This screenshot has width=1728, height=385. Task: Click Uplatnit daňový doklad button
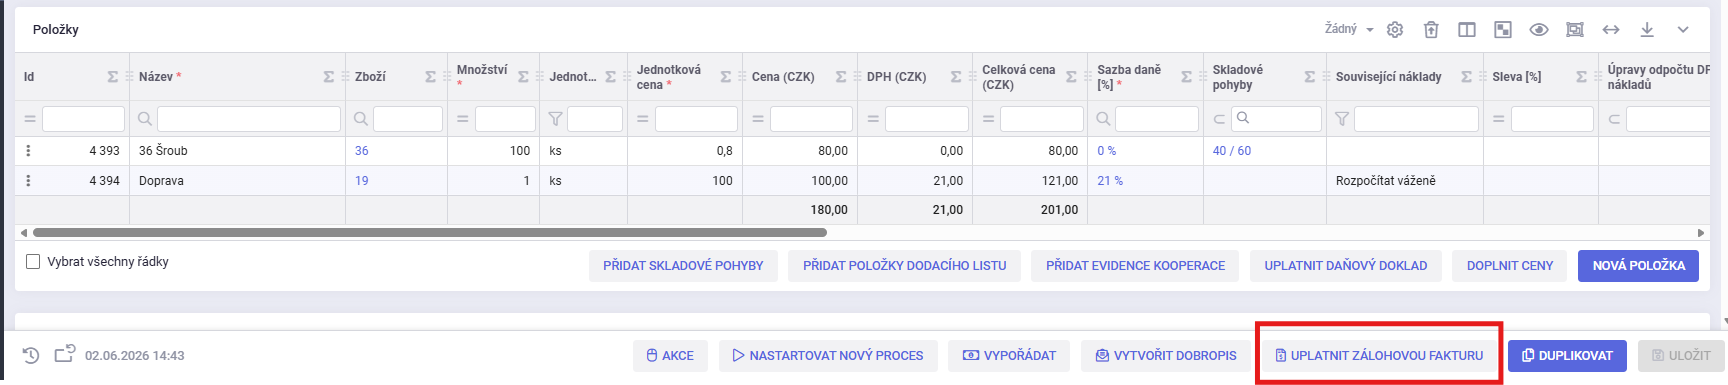1346,266
